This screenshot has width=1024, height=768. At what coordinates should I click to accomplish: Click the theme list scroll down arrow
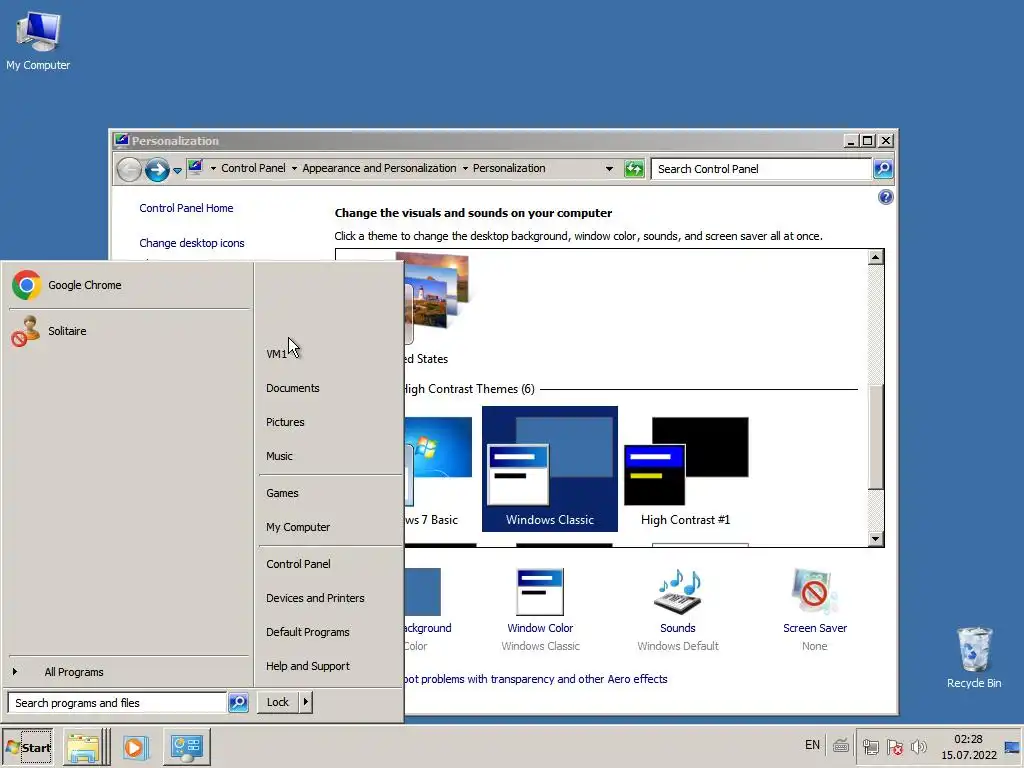click(876, 539)
